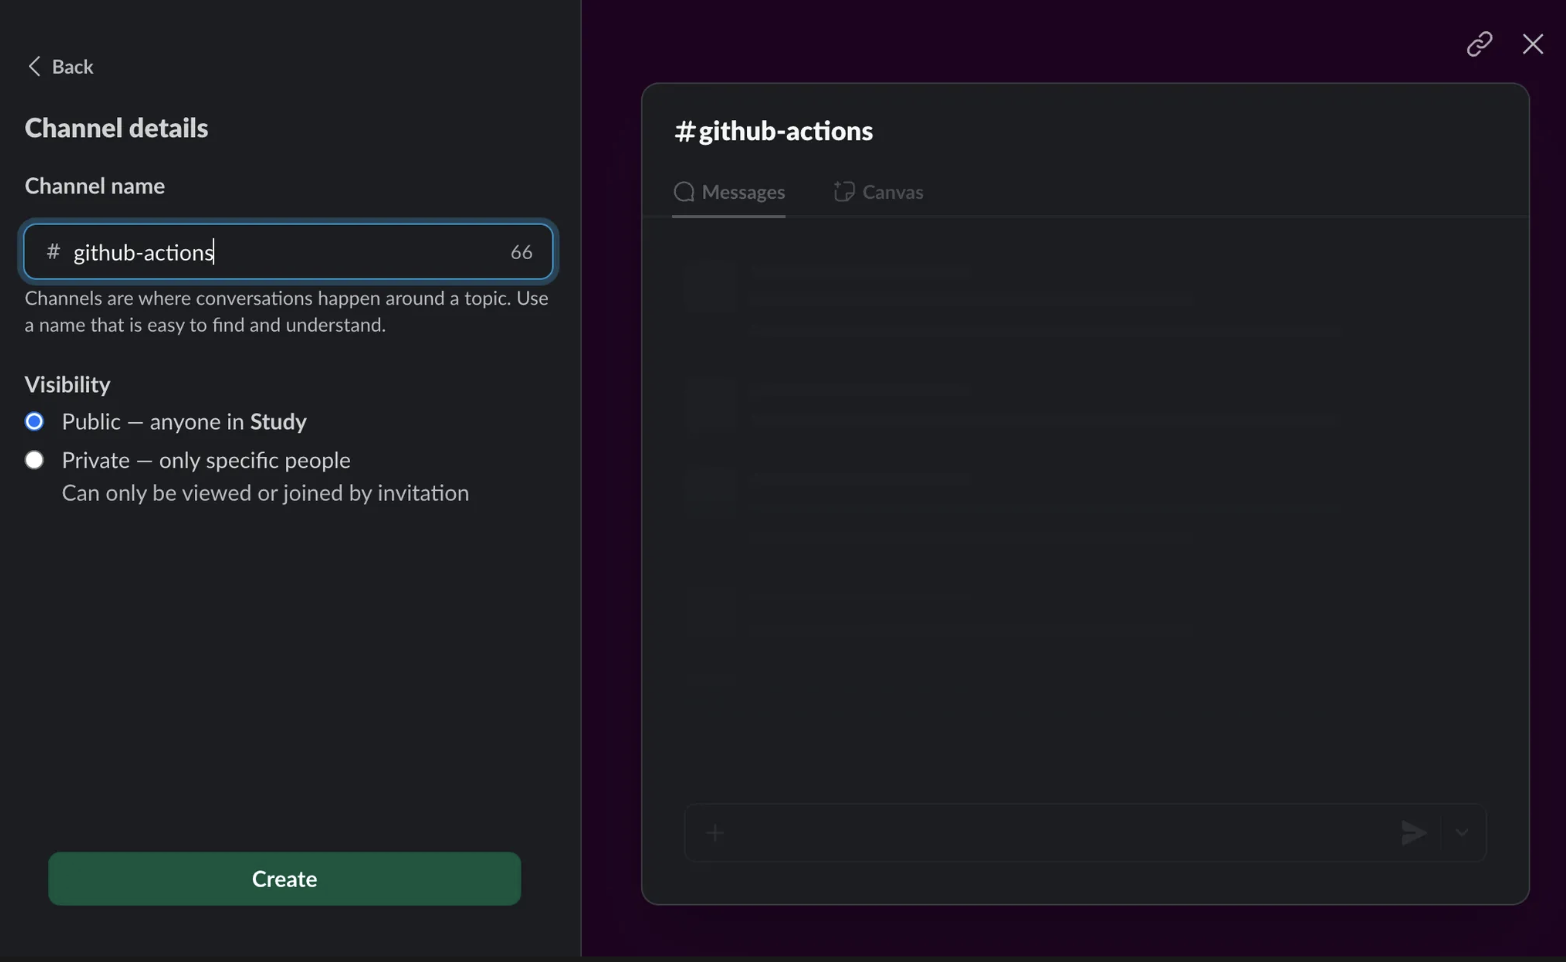Click the channel name input field
Viewport: 1566px width, 962px height.
coord(288,252)
